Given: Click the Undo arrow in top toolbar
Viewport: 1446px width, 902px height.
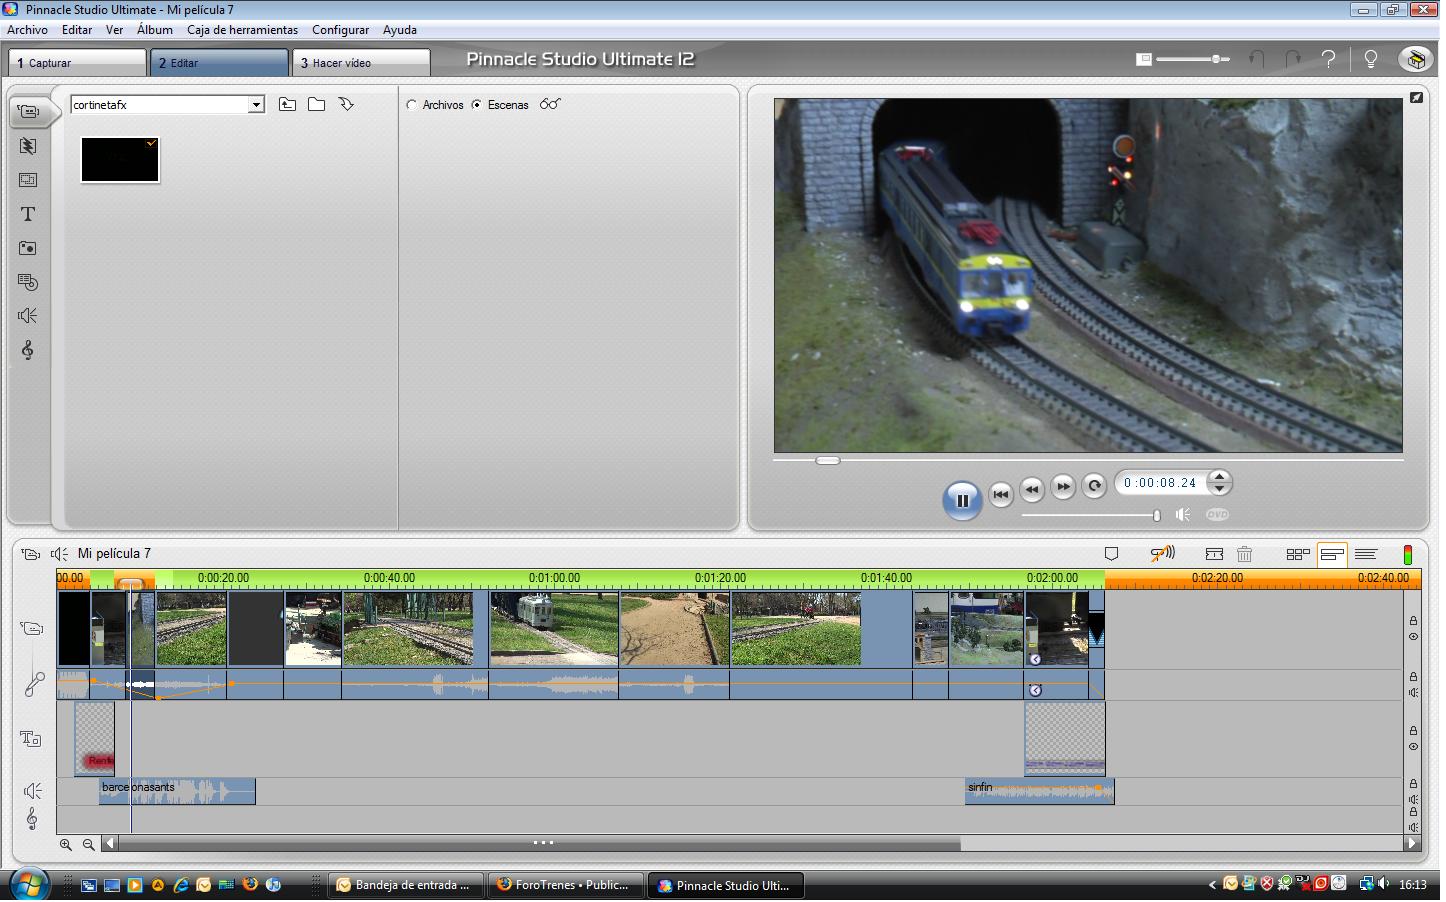Looking at the screenshot, I should 1256,59.
